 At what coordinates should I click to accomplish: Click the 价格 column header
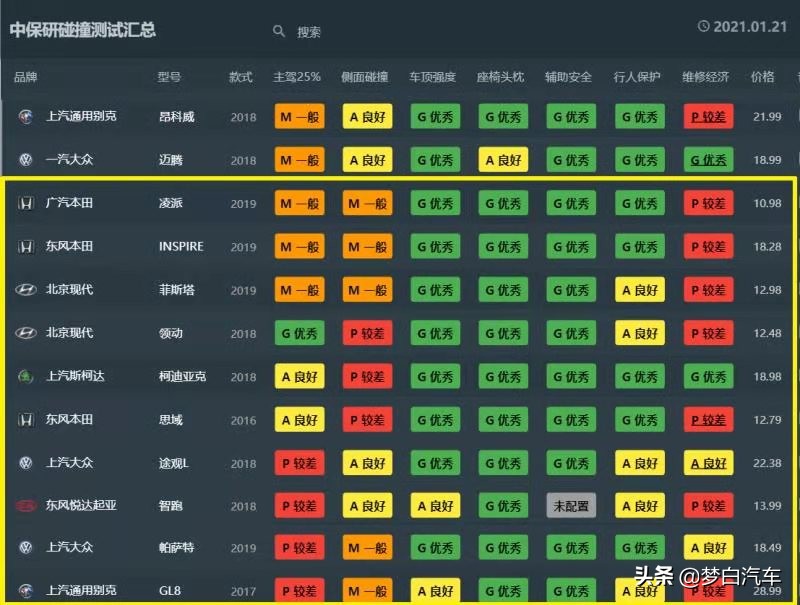click(762, 77)
